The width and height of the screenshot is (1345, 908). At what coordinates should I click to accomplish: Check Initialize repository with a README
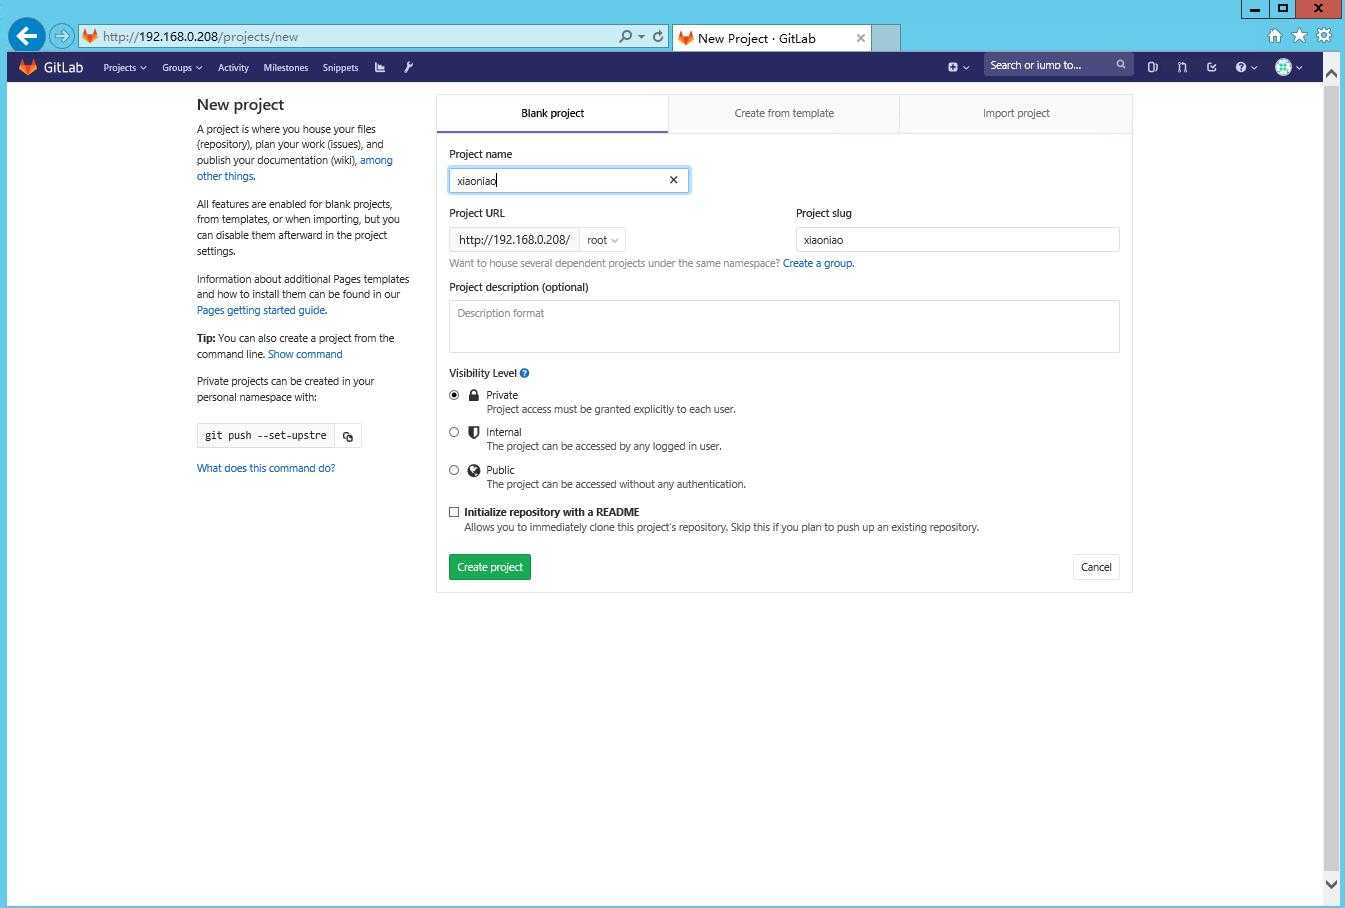[454, 512]
